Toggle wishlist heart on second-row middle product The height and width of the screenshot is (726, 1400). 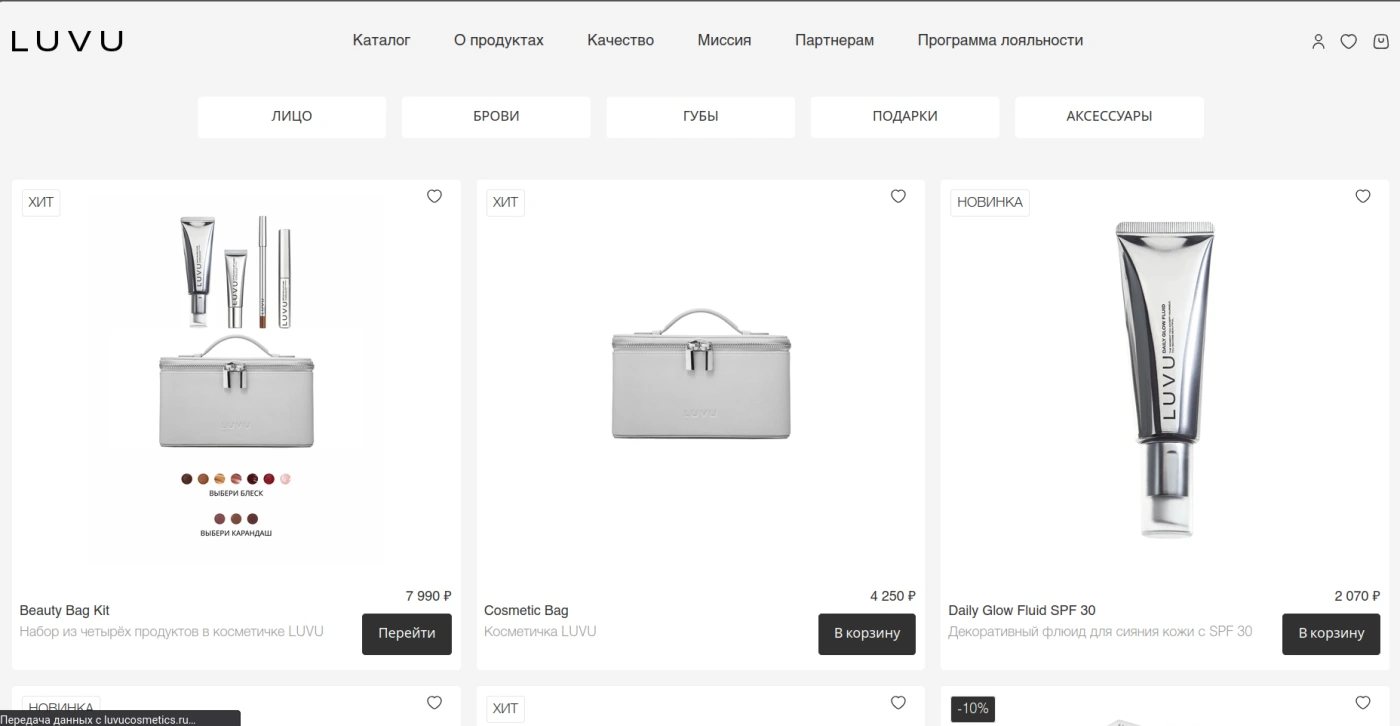[898, 702]
